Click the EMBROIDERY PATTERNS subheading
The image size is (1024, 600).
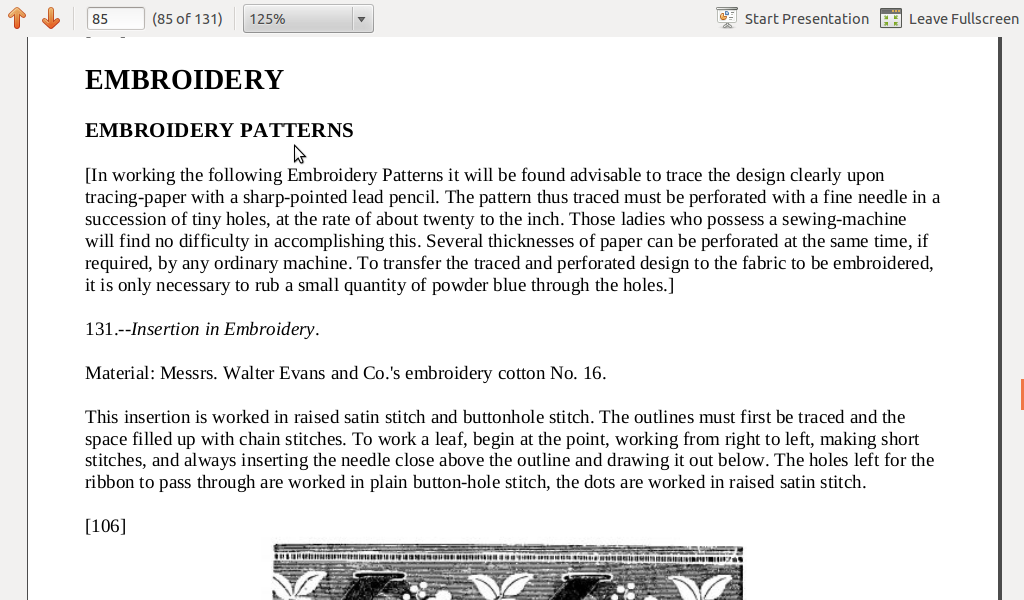coord(219,130)
